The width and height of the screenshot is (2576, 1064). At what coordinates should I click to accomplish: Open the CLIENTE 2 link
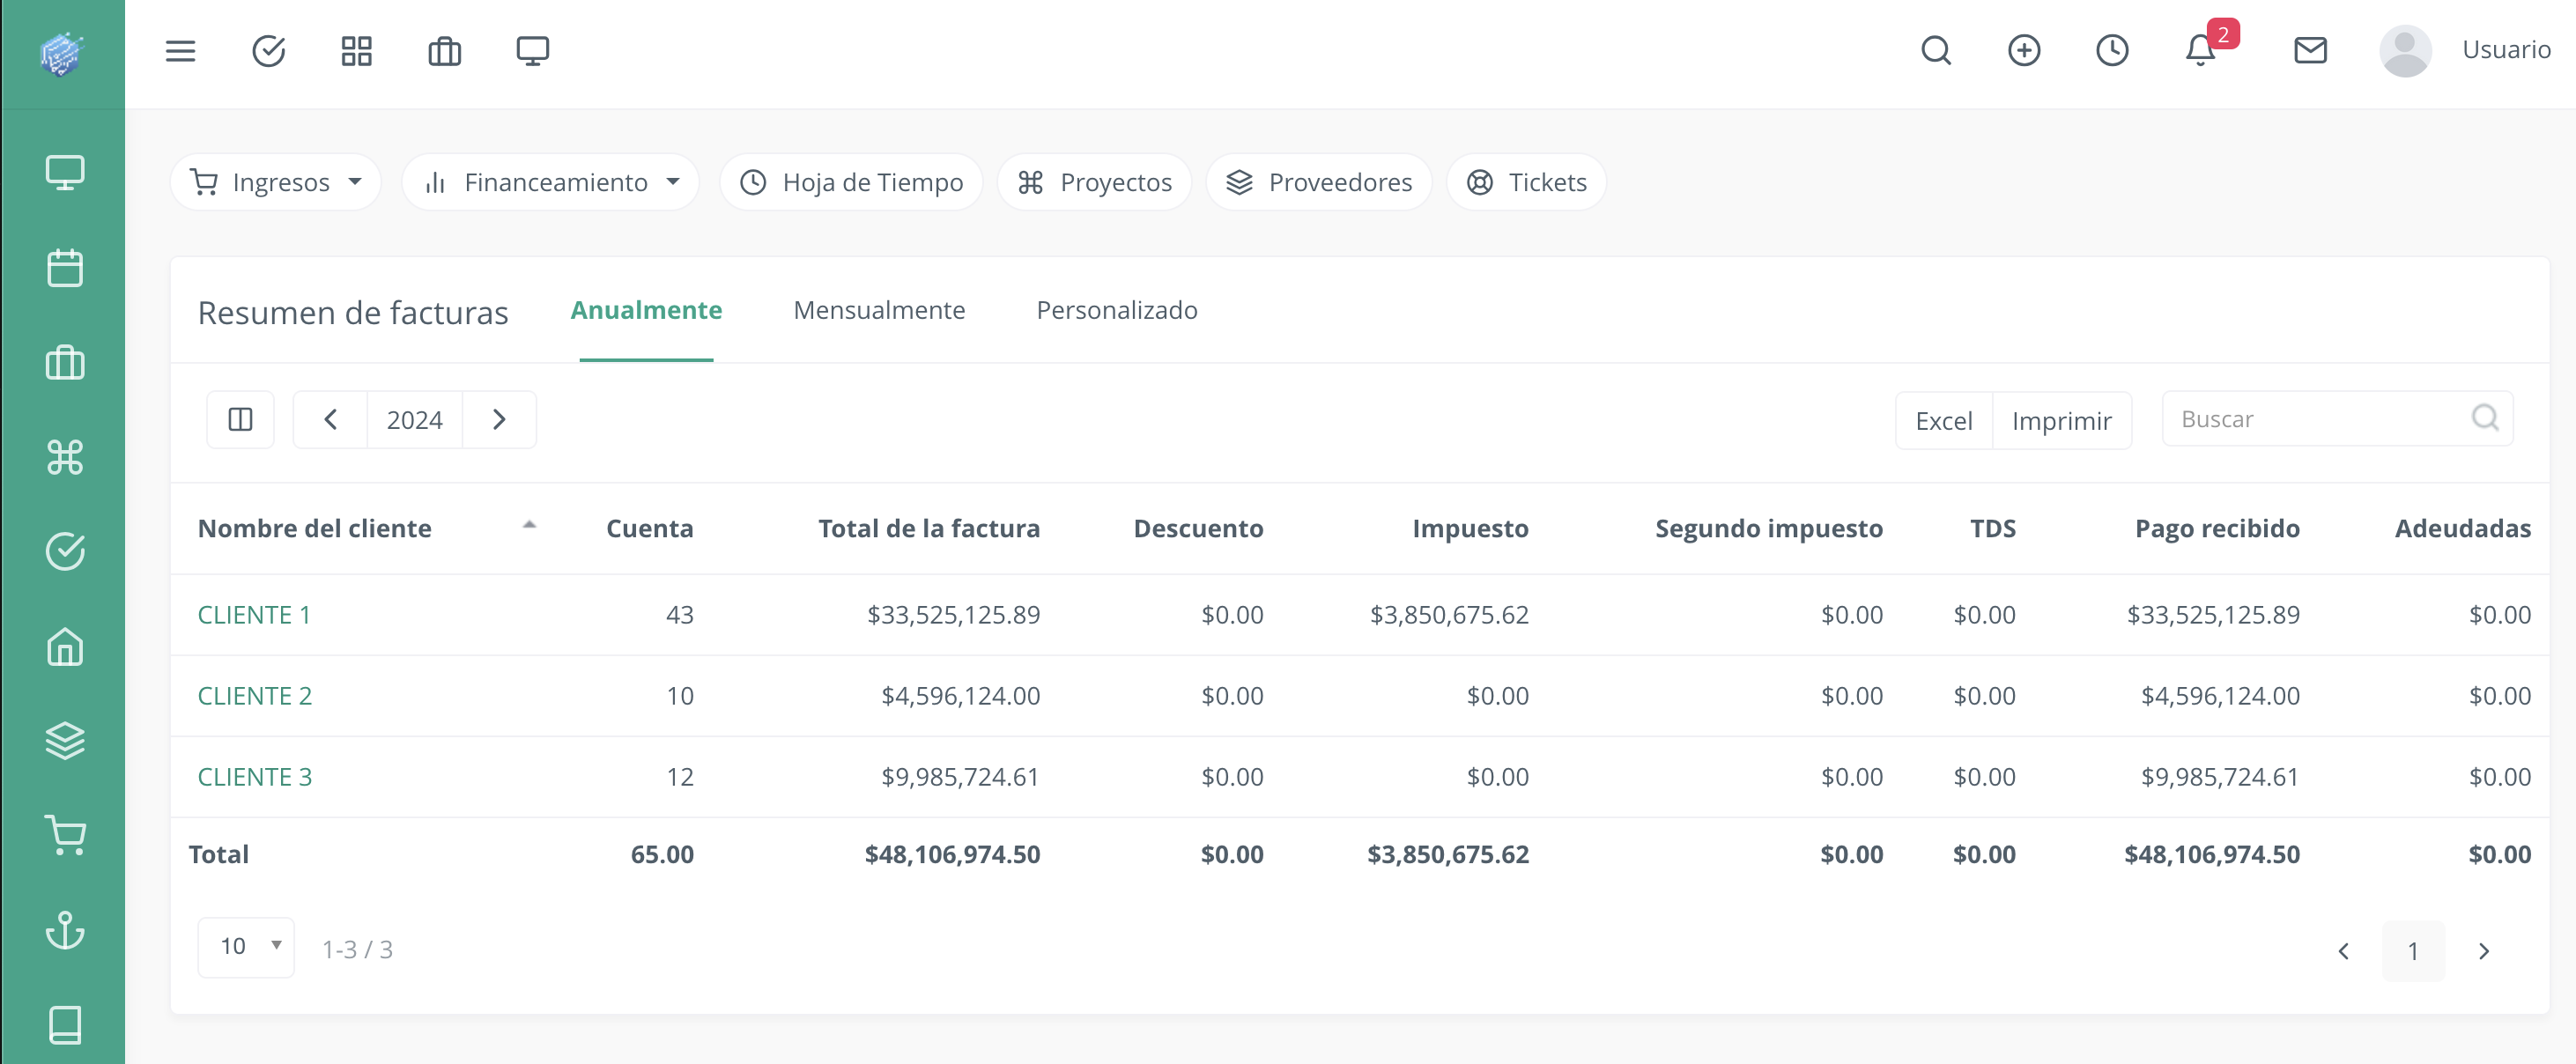[255, 696]
